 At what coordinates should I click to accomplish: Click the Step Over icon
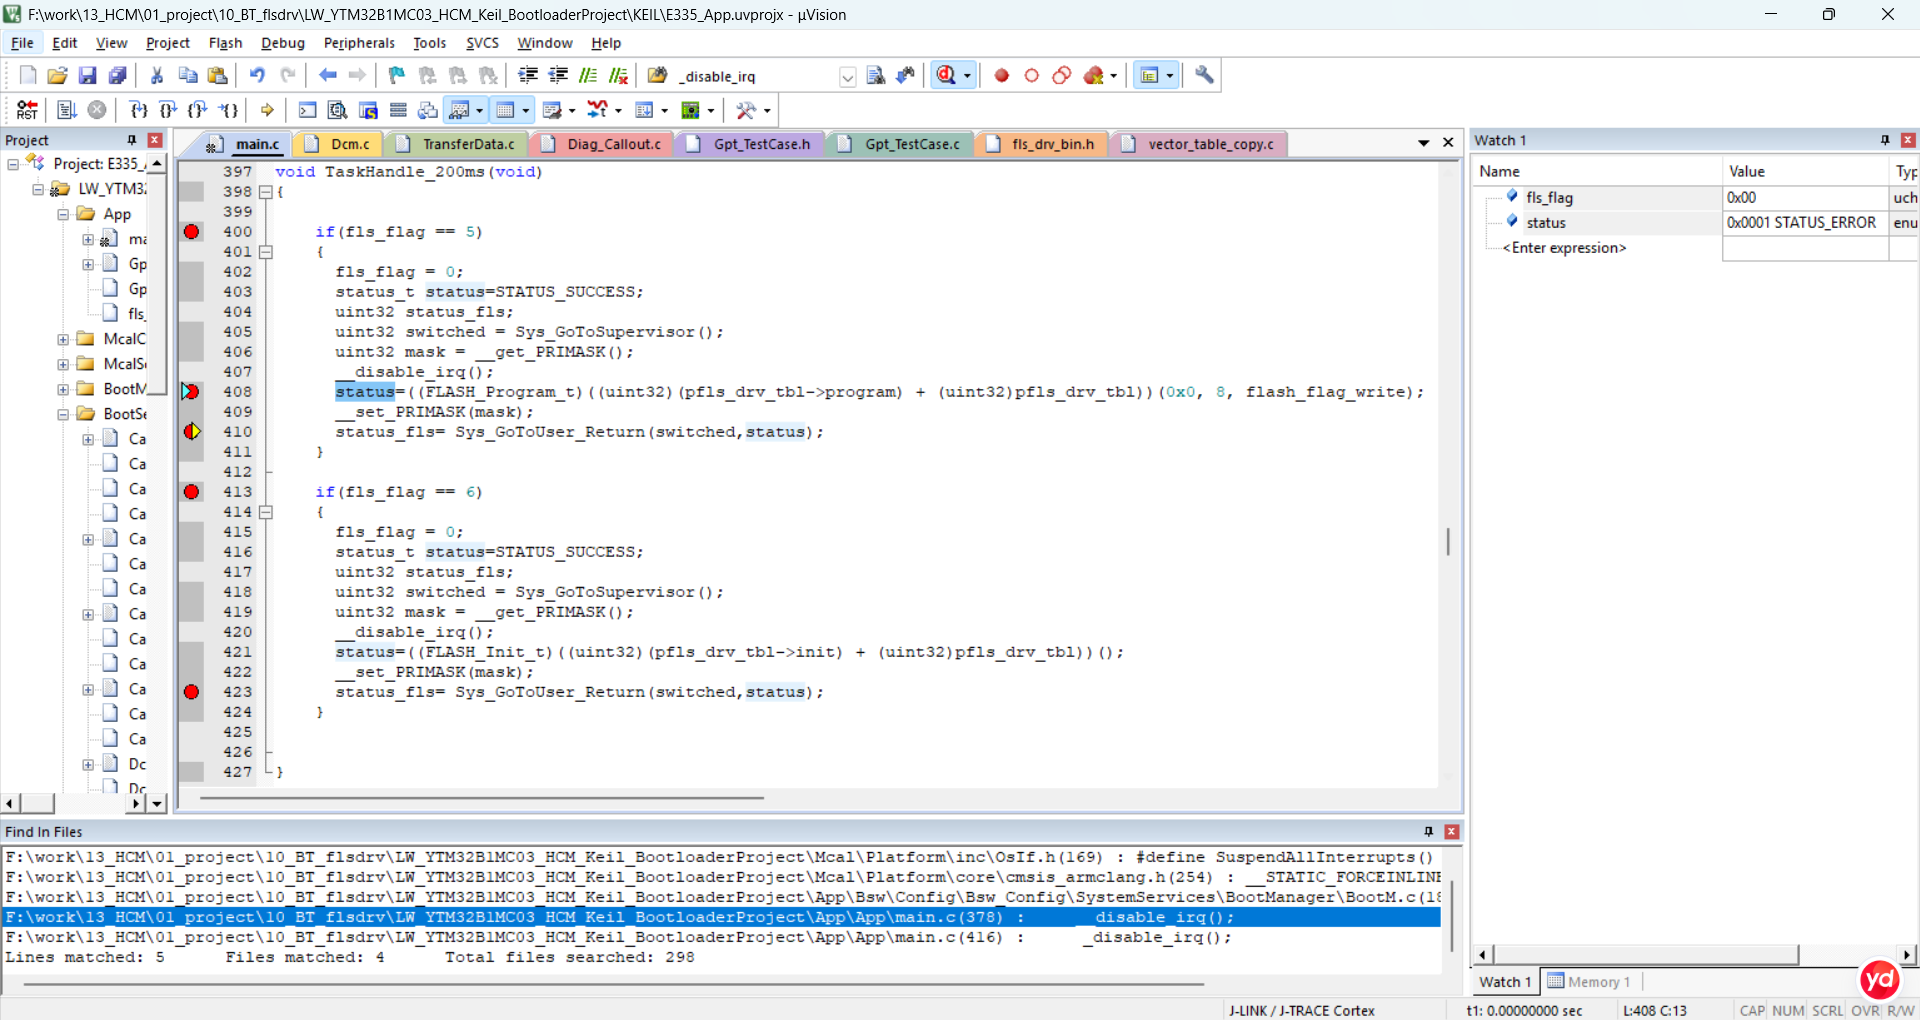[168, 110]
